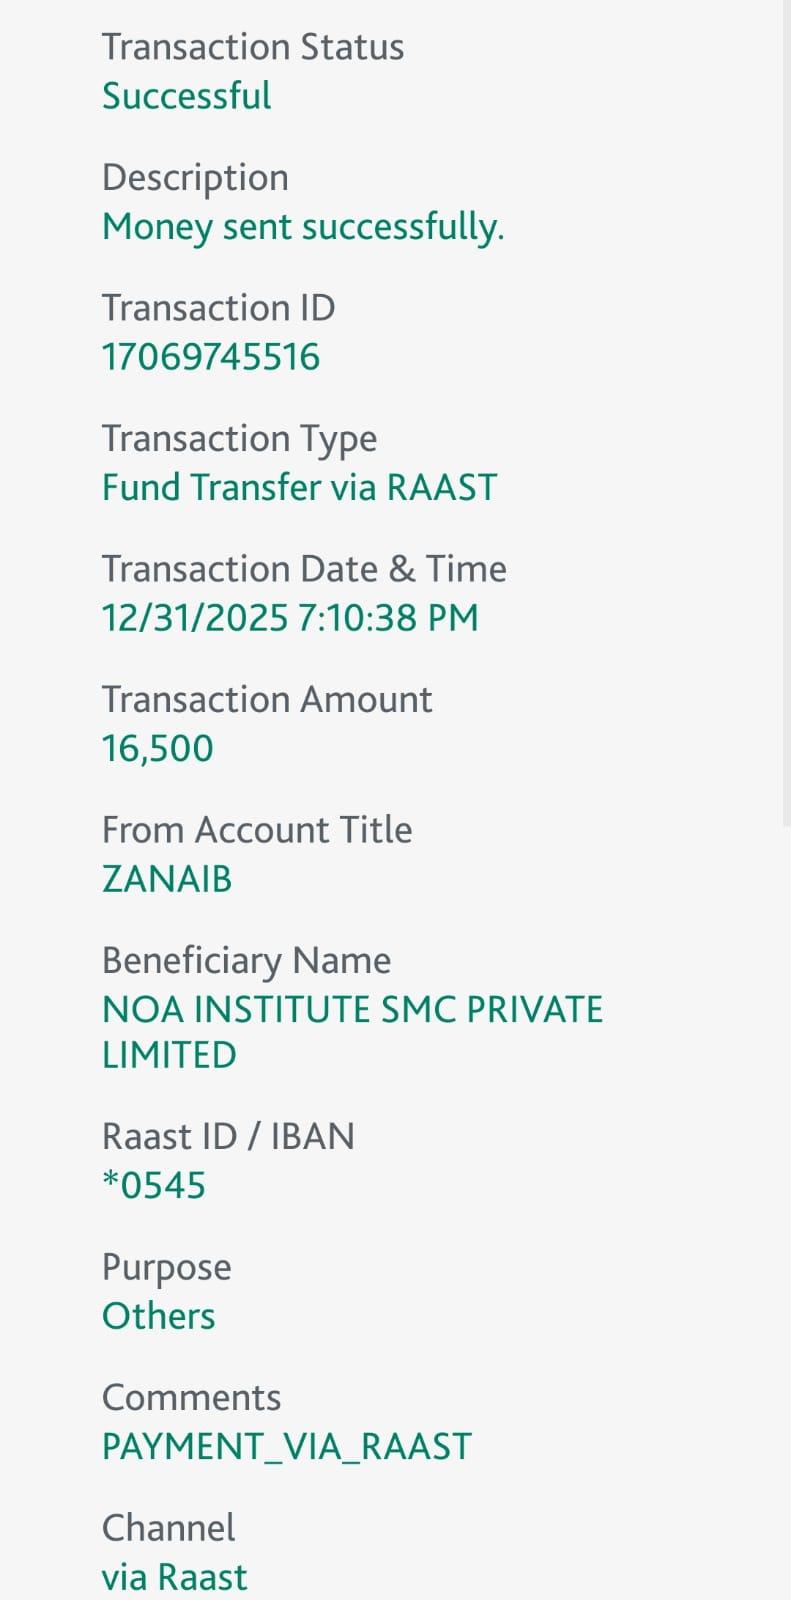Screen dimensions: 791x1600
Task: Click the Transaction Type label
Action: click(x=240, y=438)
